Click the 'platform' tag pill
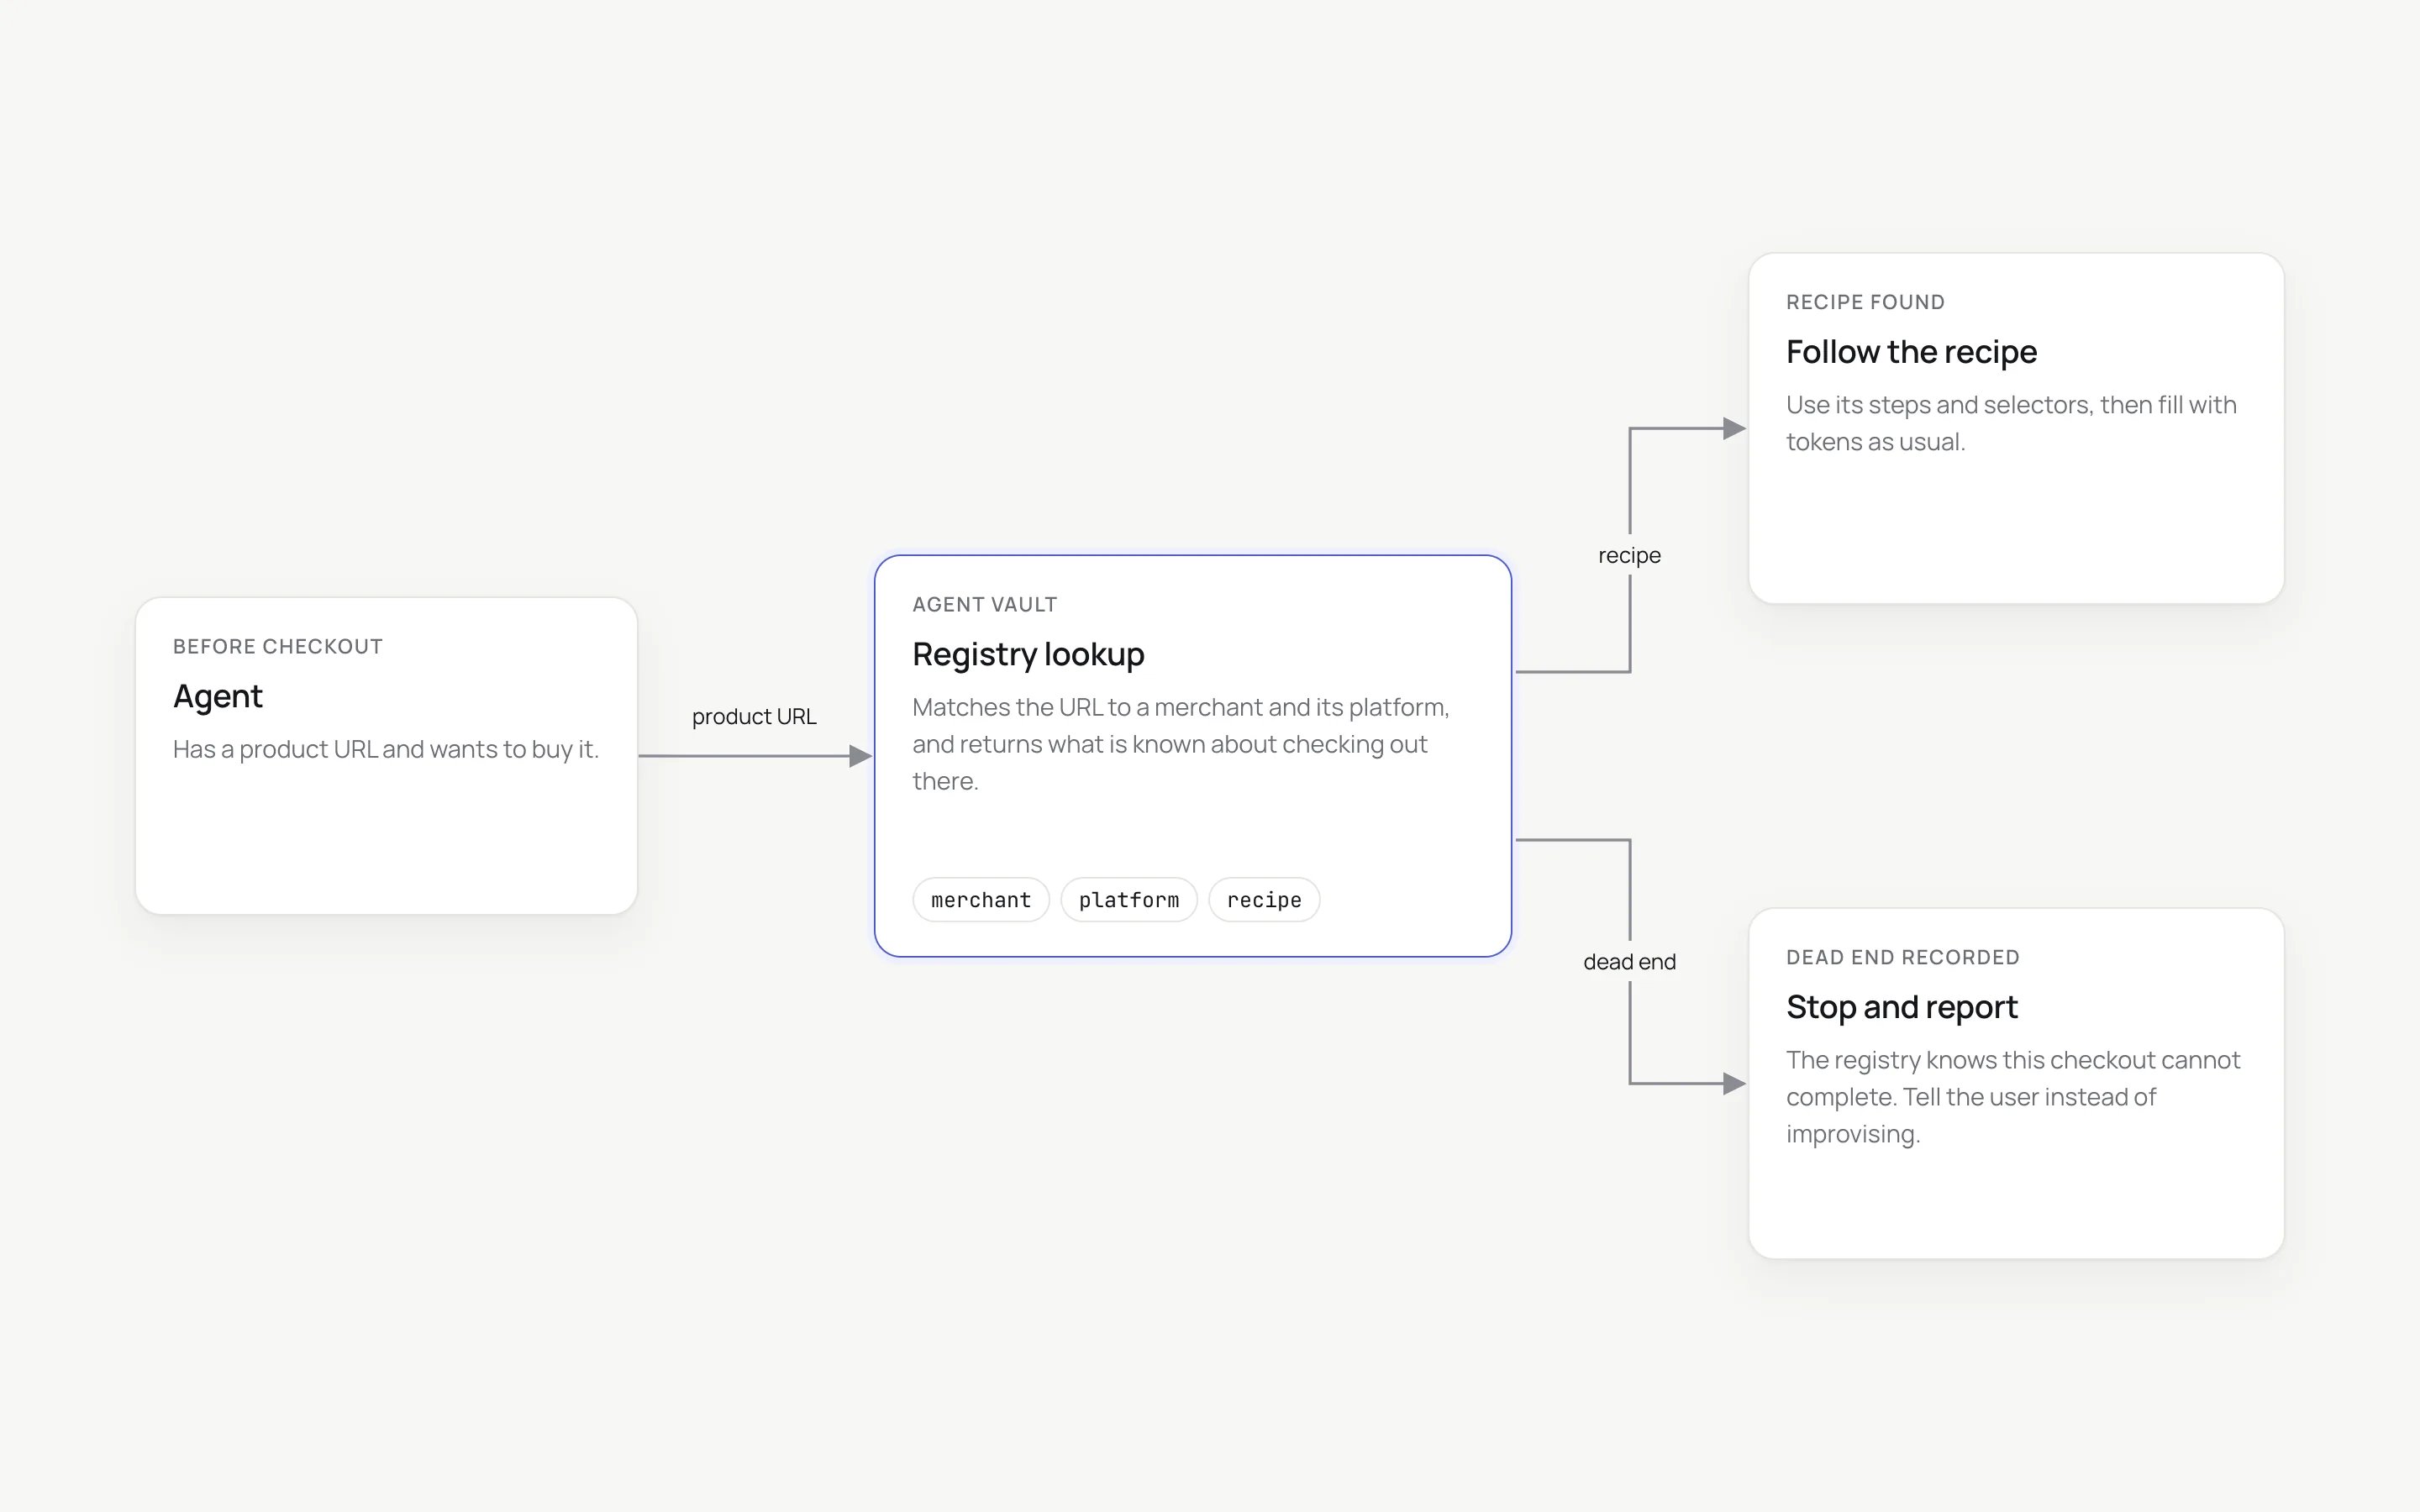2420x1512 pixels. point(1128,900)
